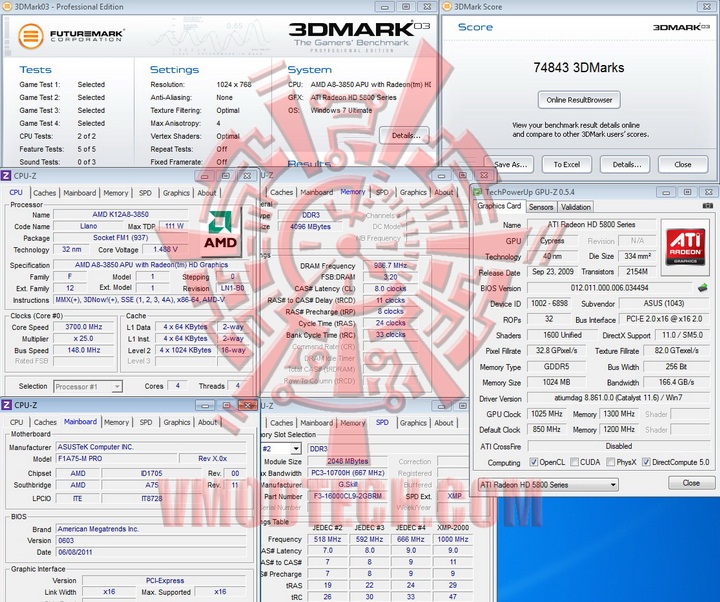Click the CPU-Z icon of the Mainboard window
Screen dimensions: 720x602
[x=6, y=405]
